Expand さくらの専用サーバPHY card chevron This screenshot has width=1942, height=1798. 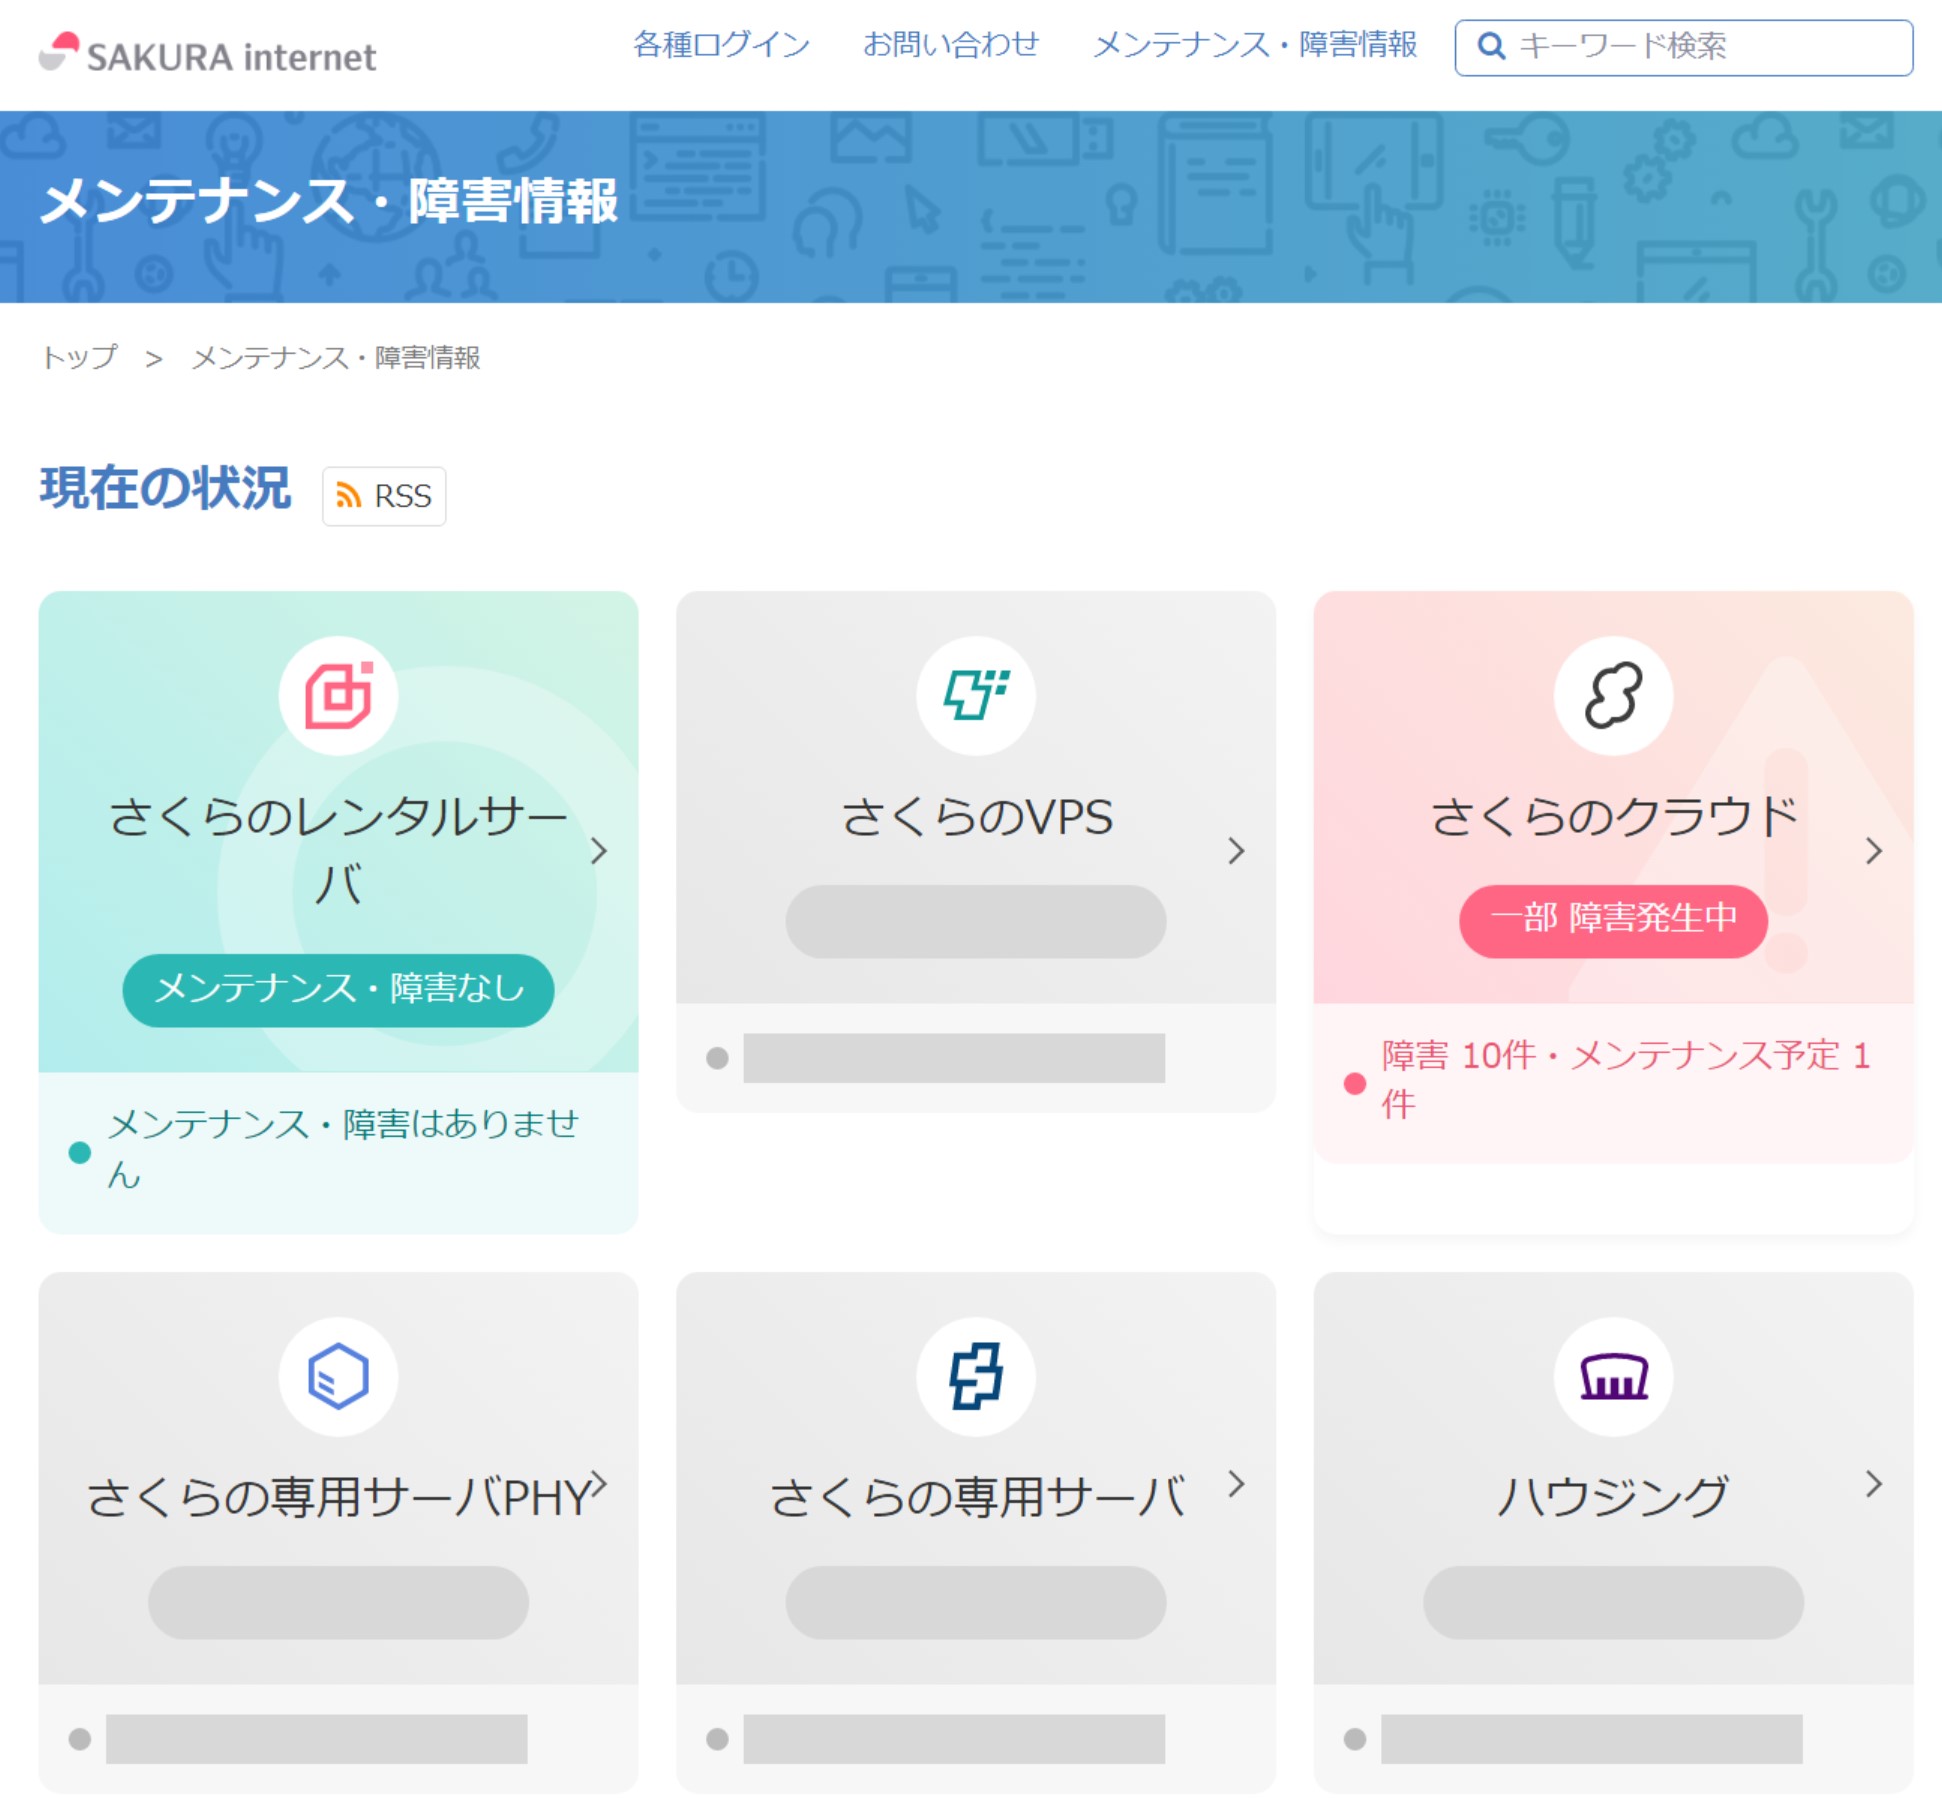(599, 1483)
